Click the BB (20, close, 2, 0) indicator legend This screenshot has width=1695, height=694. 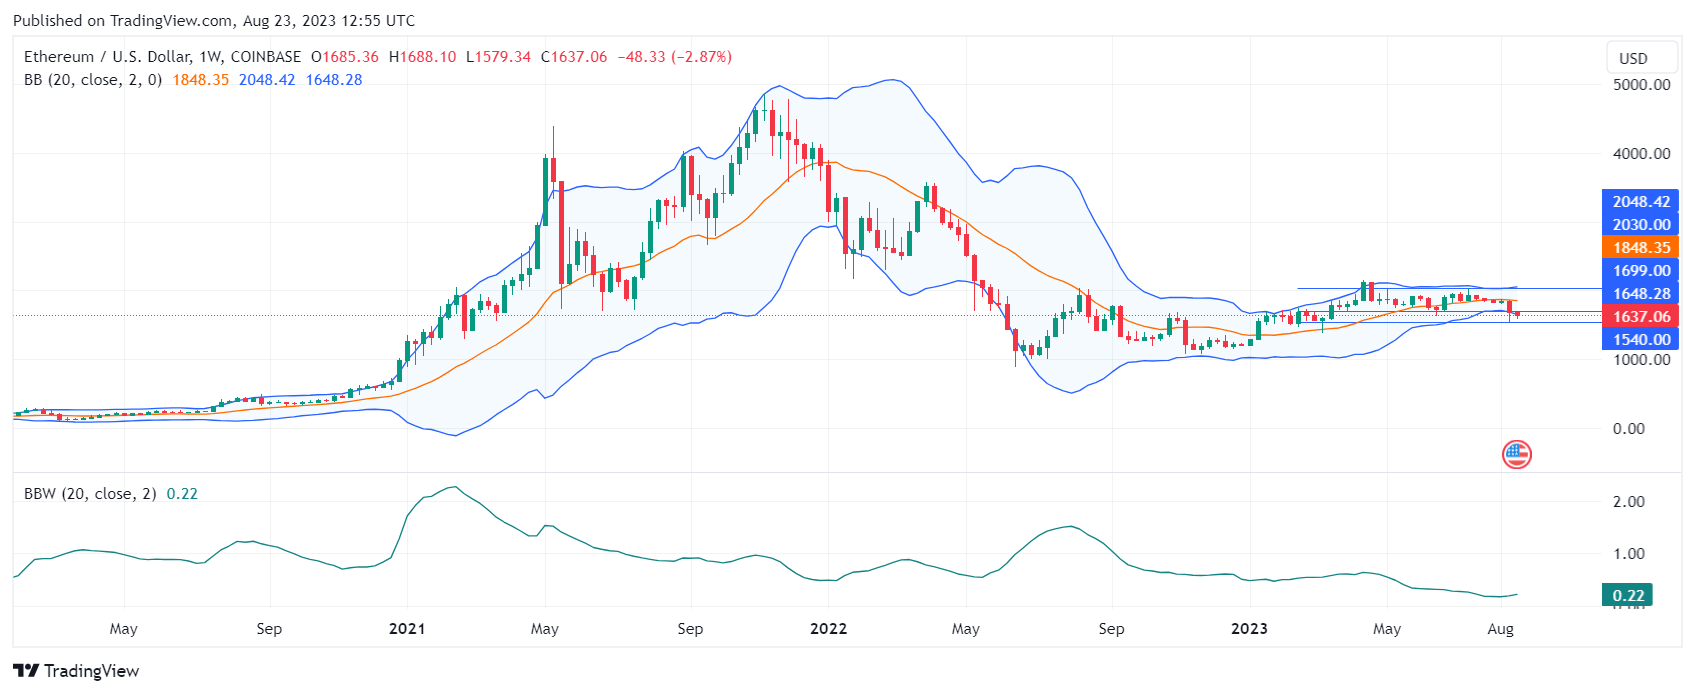tap(93, 80)
